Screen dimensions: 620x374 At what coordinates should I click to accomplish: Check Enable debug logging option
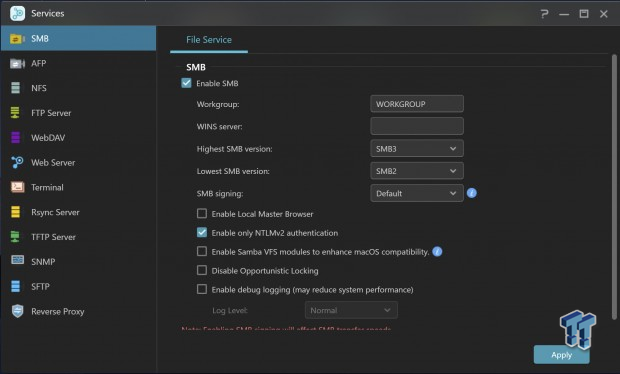202,289
